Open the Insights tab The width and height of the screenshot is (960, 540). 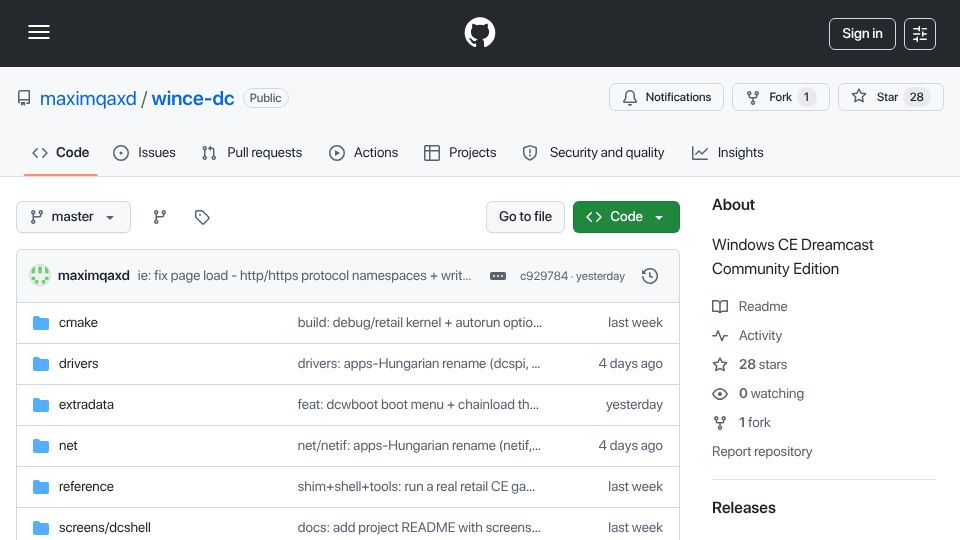727,152
